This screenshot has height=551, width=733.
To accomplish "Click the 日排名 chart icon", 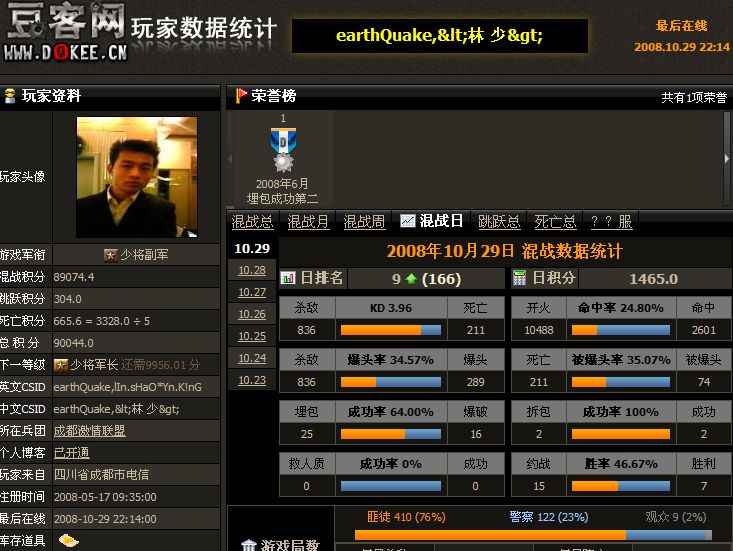I will click(288, 278).
